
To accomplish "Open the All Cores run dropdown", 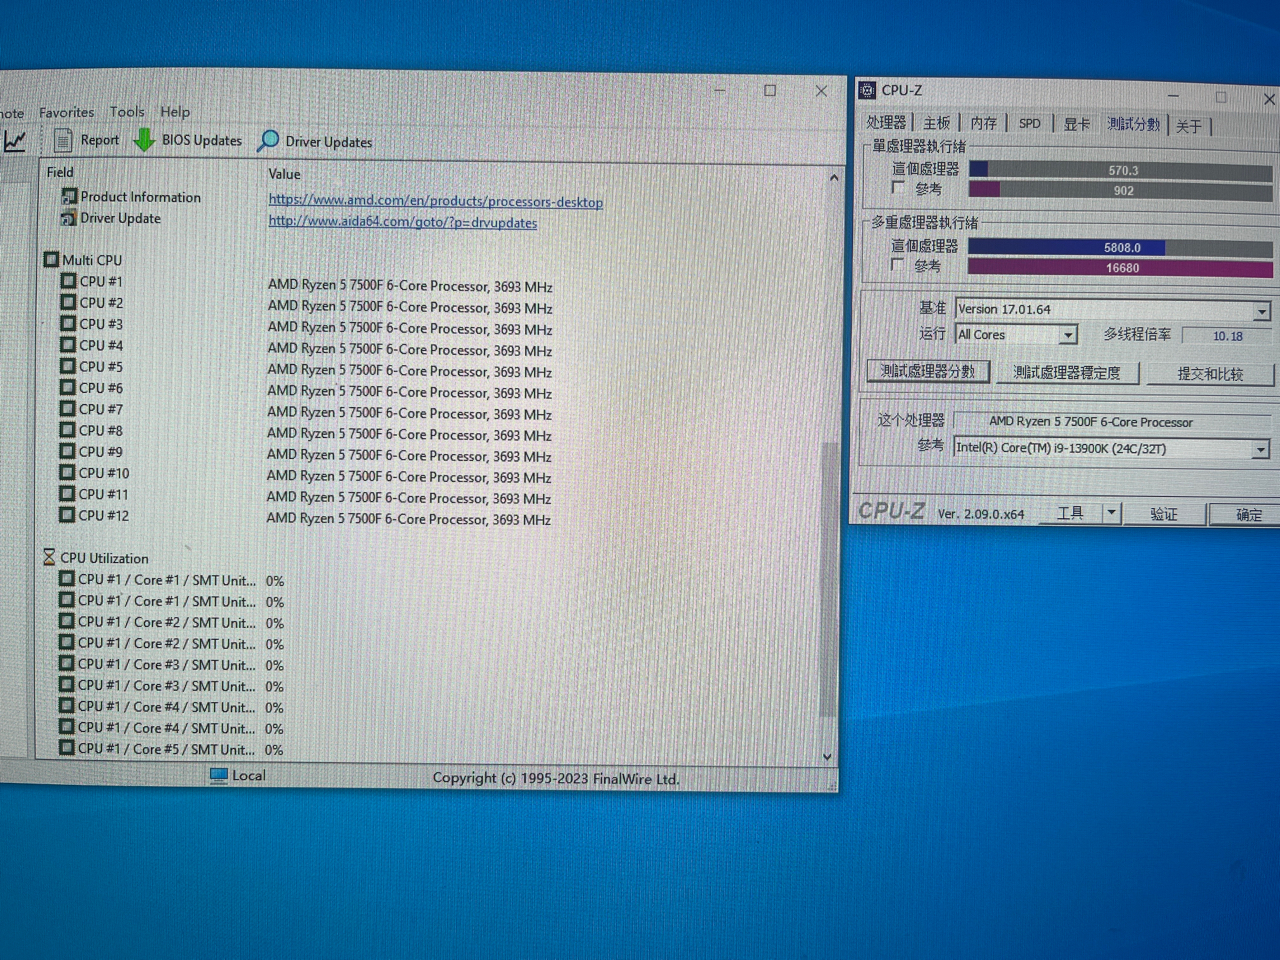I will [x=1066, y=334].
